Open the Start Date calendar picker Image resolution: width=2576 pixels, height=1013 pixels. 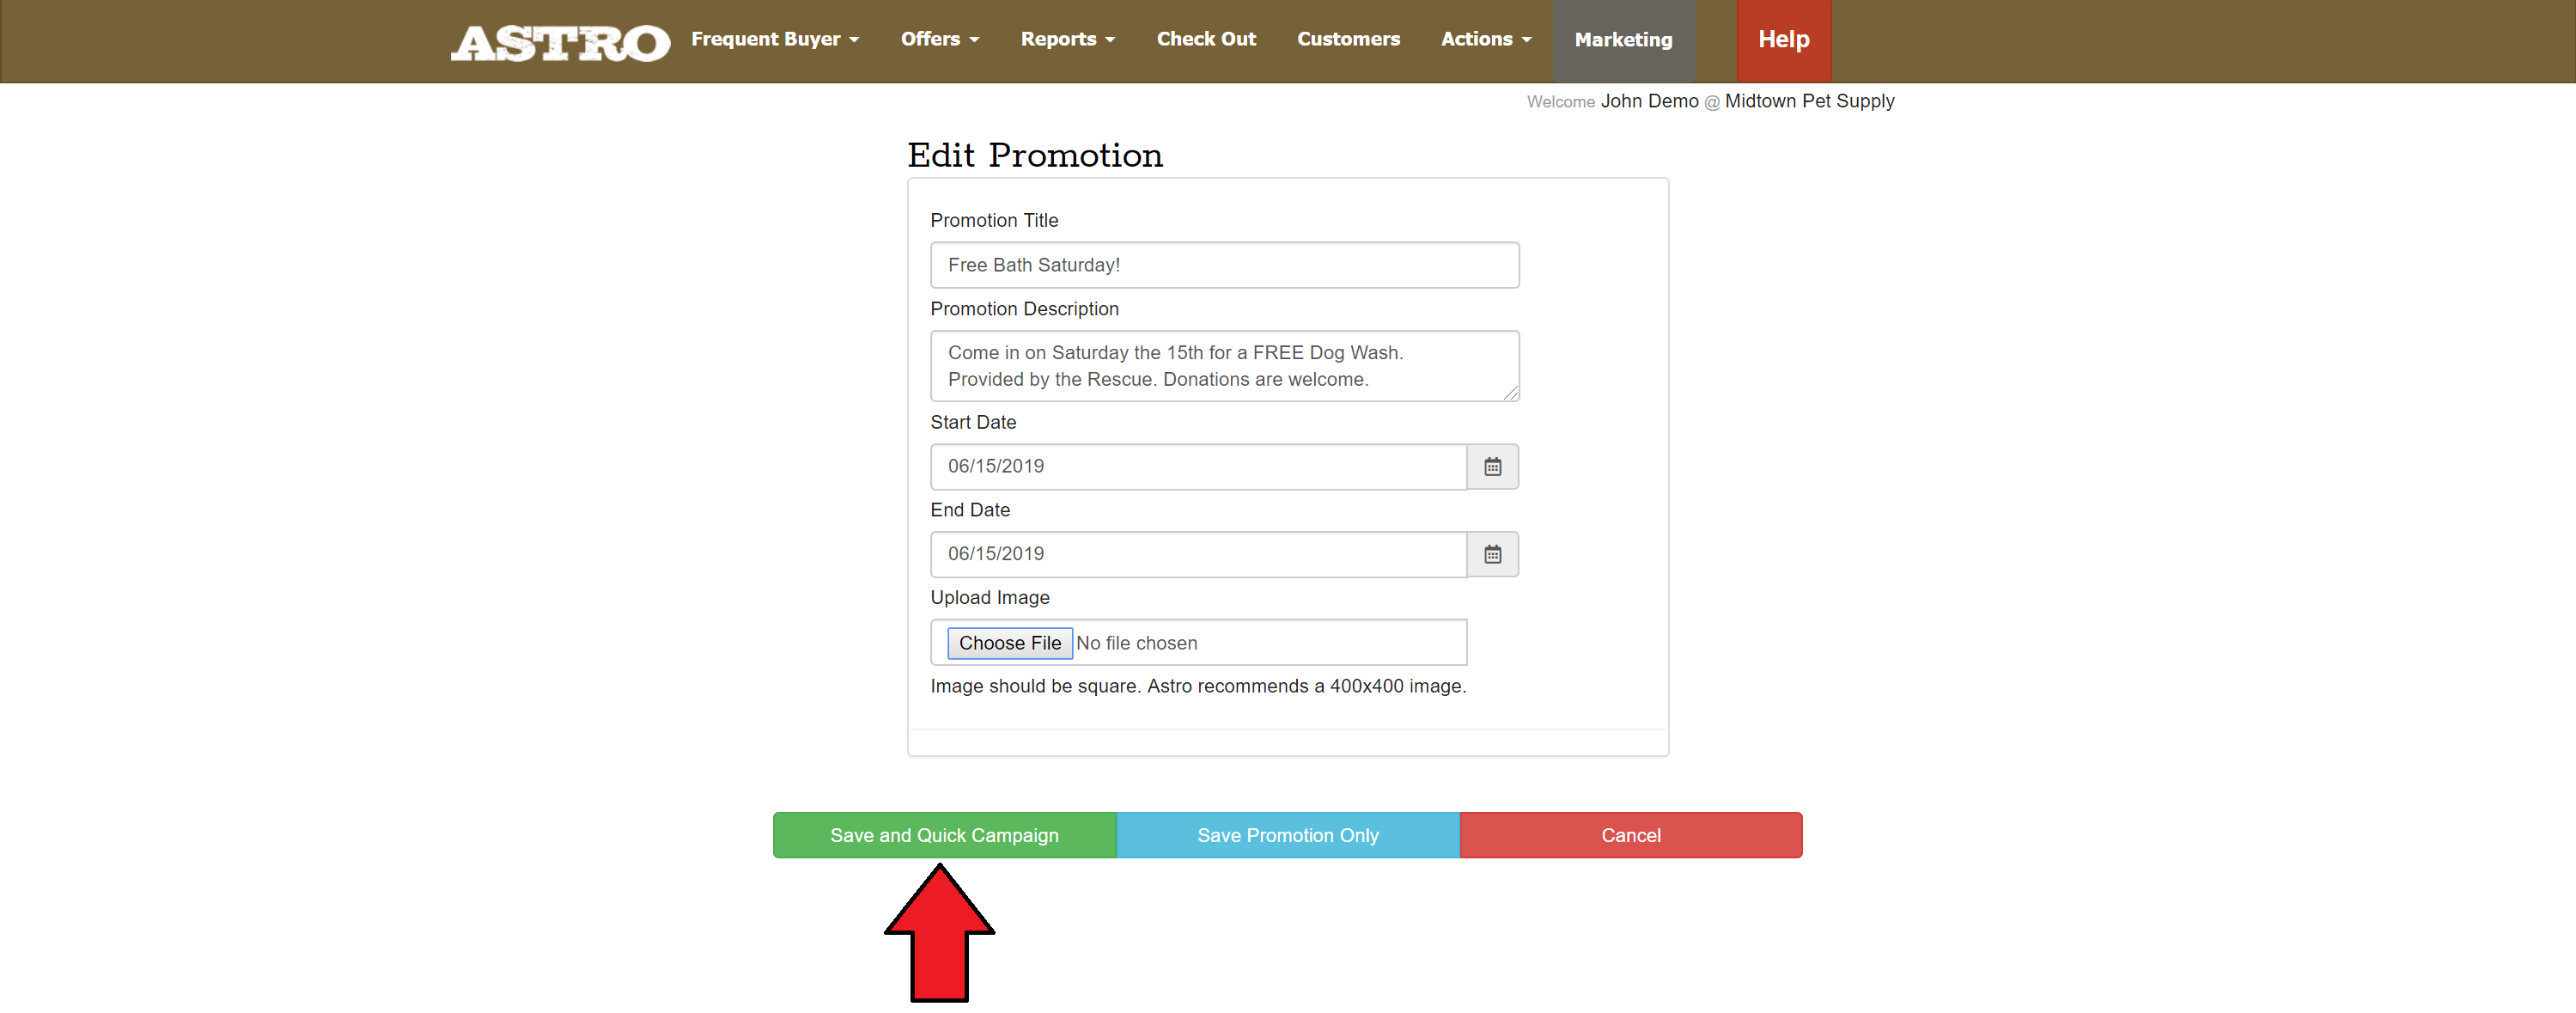(1492, 467)
